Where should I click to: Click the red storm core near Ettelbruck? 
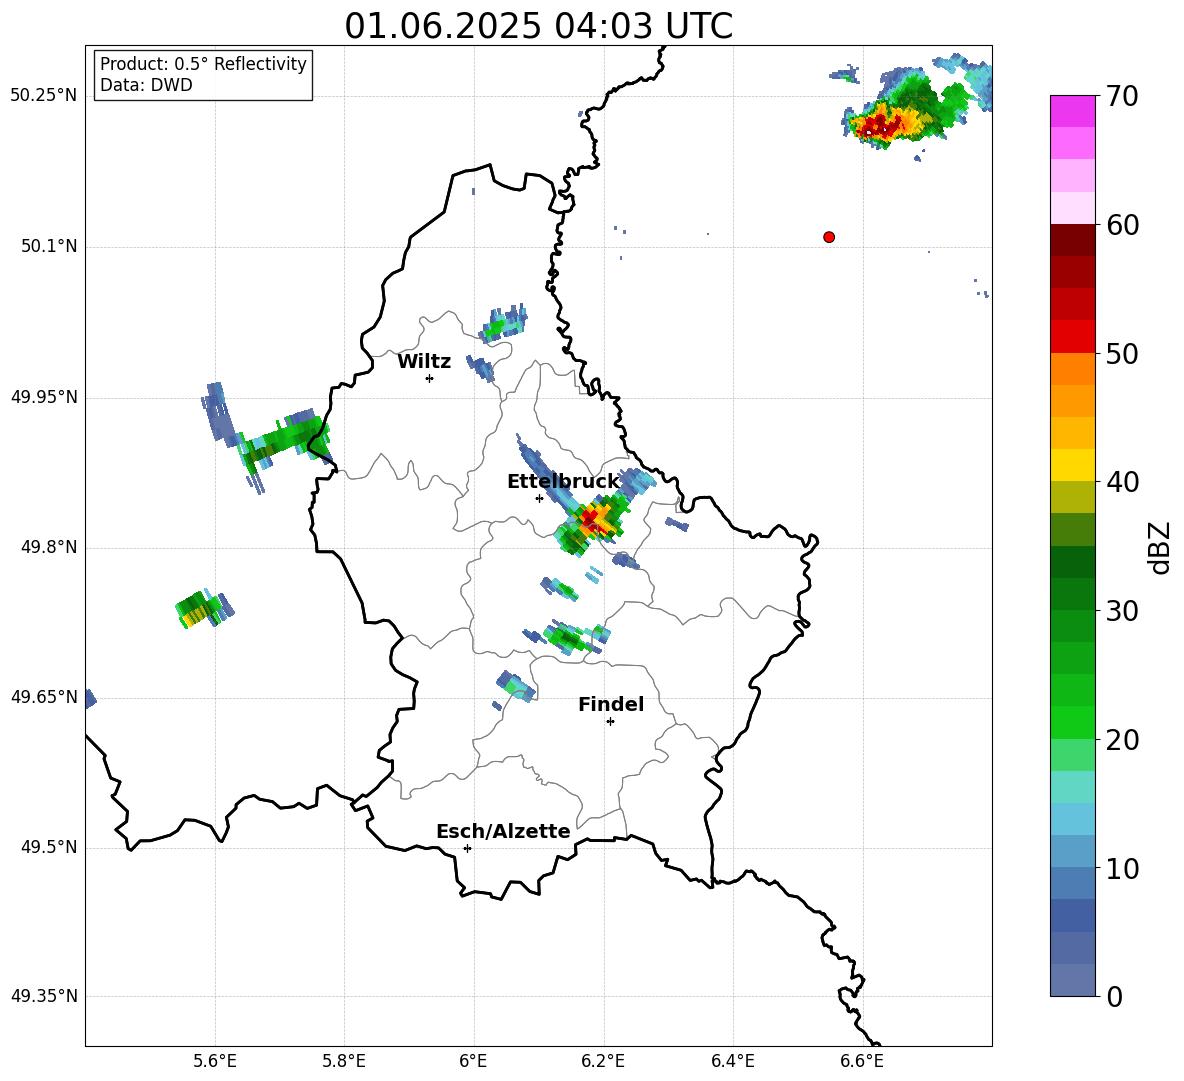(x=594, y=519)
